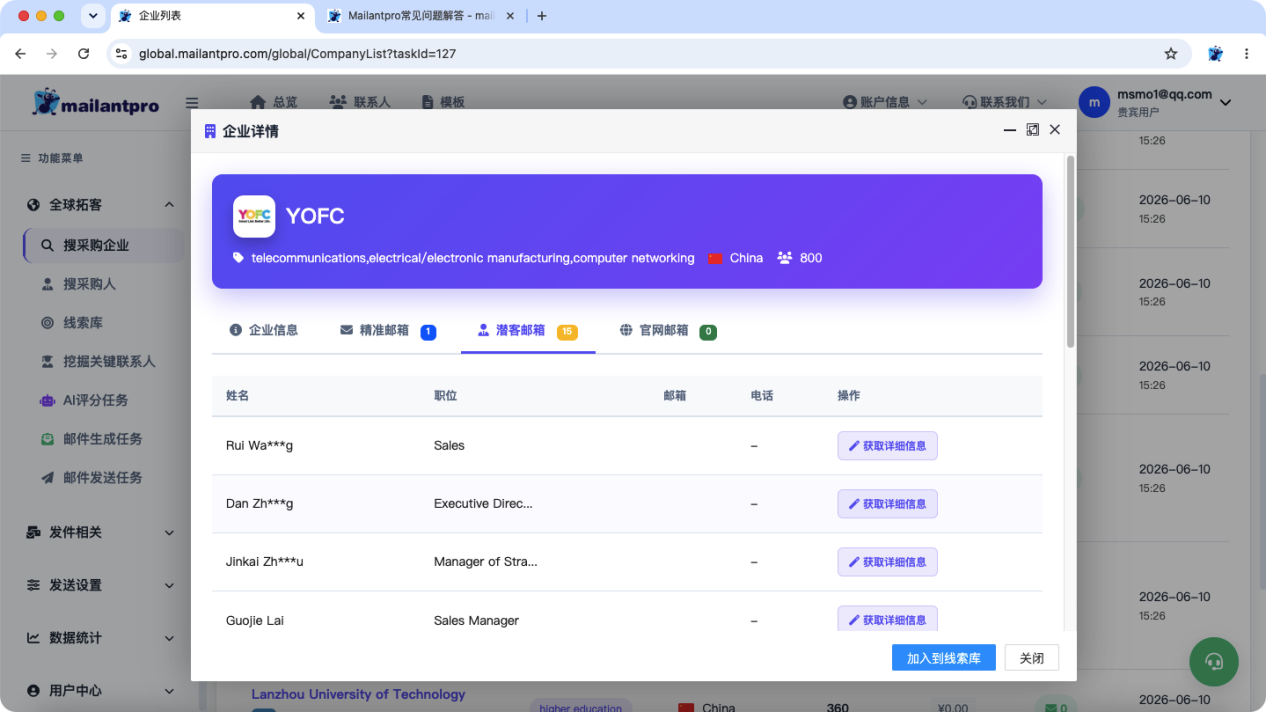Click the Mailantpro extension icon in toolbar

point(1215,53)
